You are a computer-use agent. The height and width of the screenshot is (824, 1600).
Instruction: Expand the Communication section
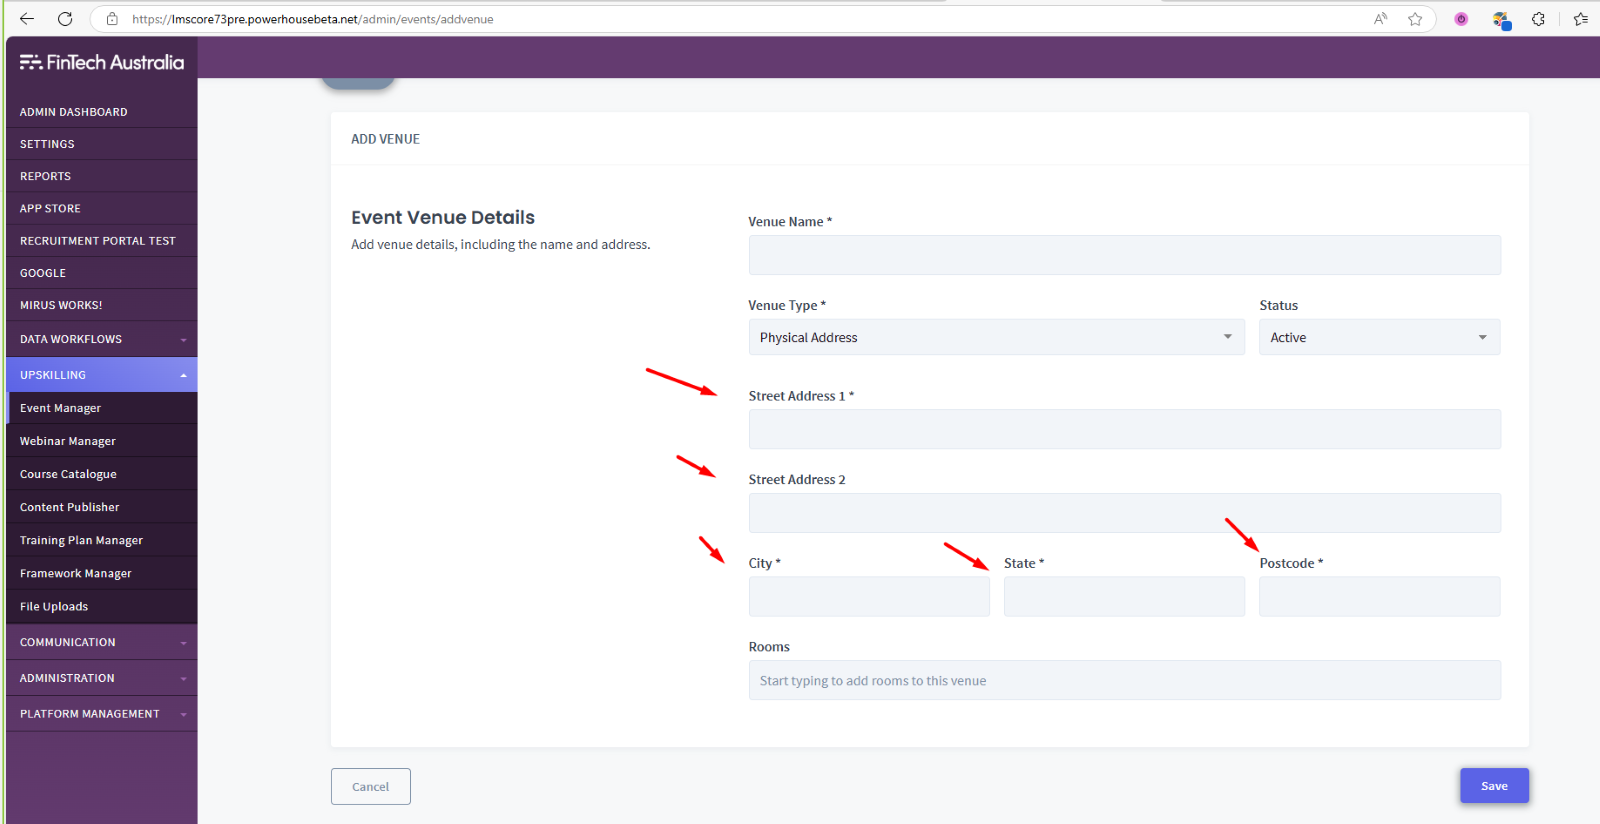101,642
